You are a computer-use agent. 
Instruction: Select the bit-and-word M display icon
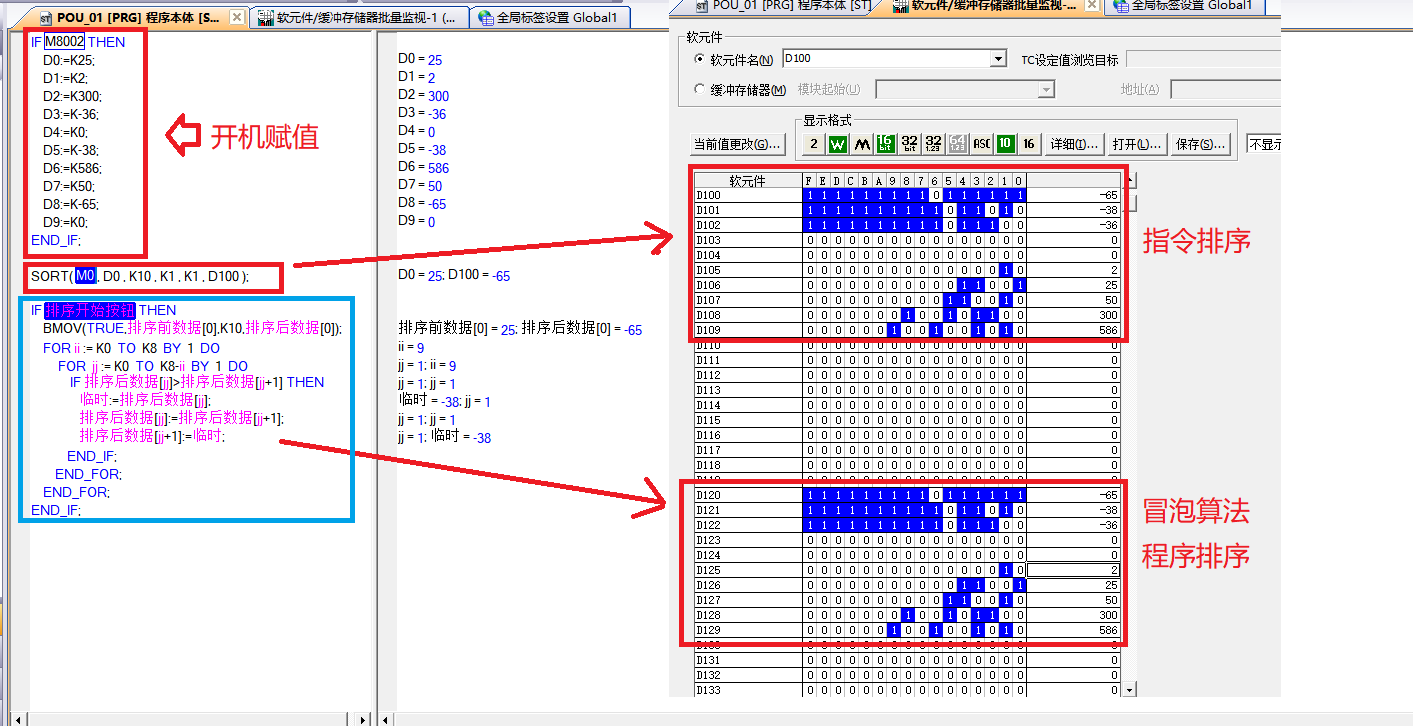tap(861, 144)
